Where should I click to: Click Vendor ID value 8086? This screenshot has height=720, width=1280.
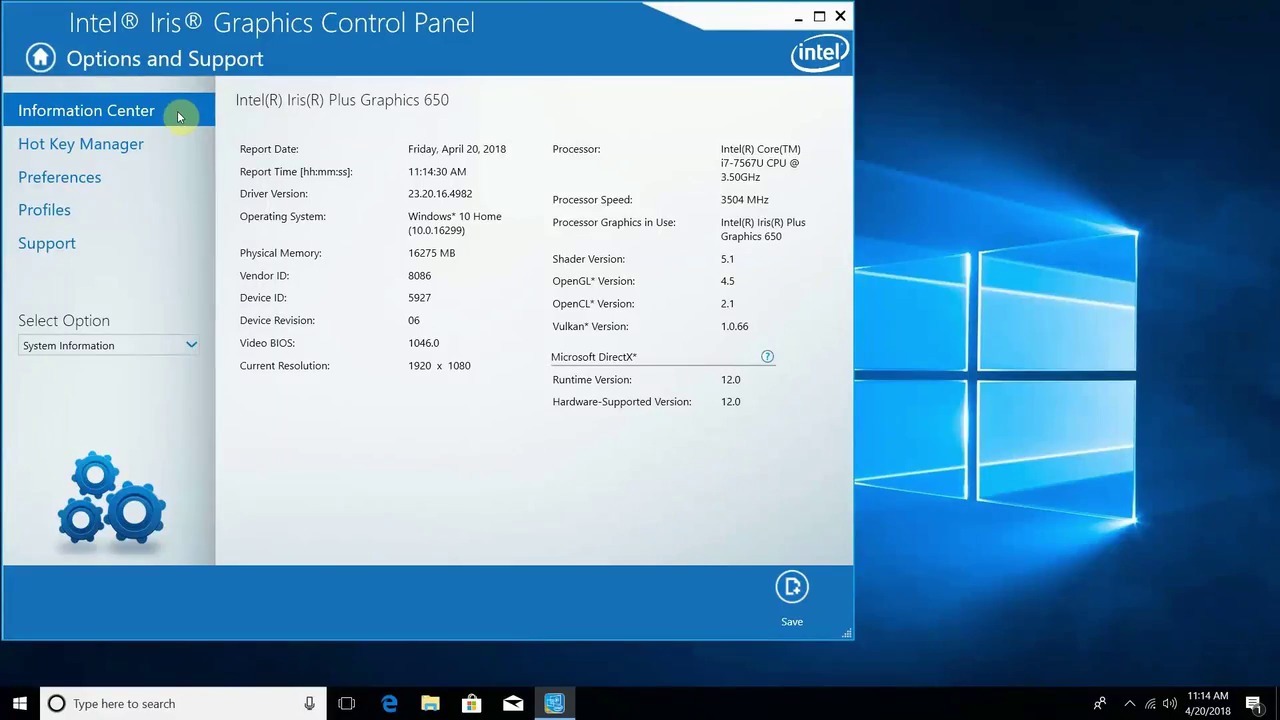coord(419,276)
